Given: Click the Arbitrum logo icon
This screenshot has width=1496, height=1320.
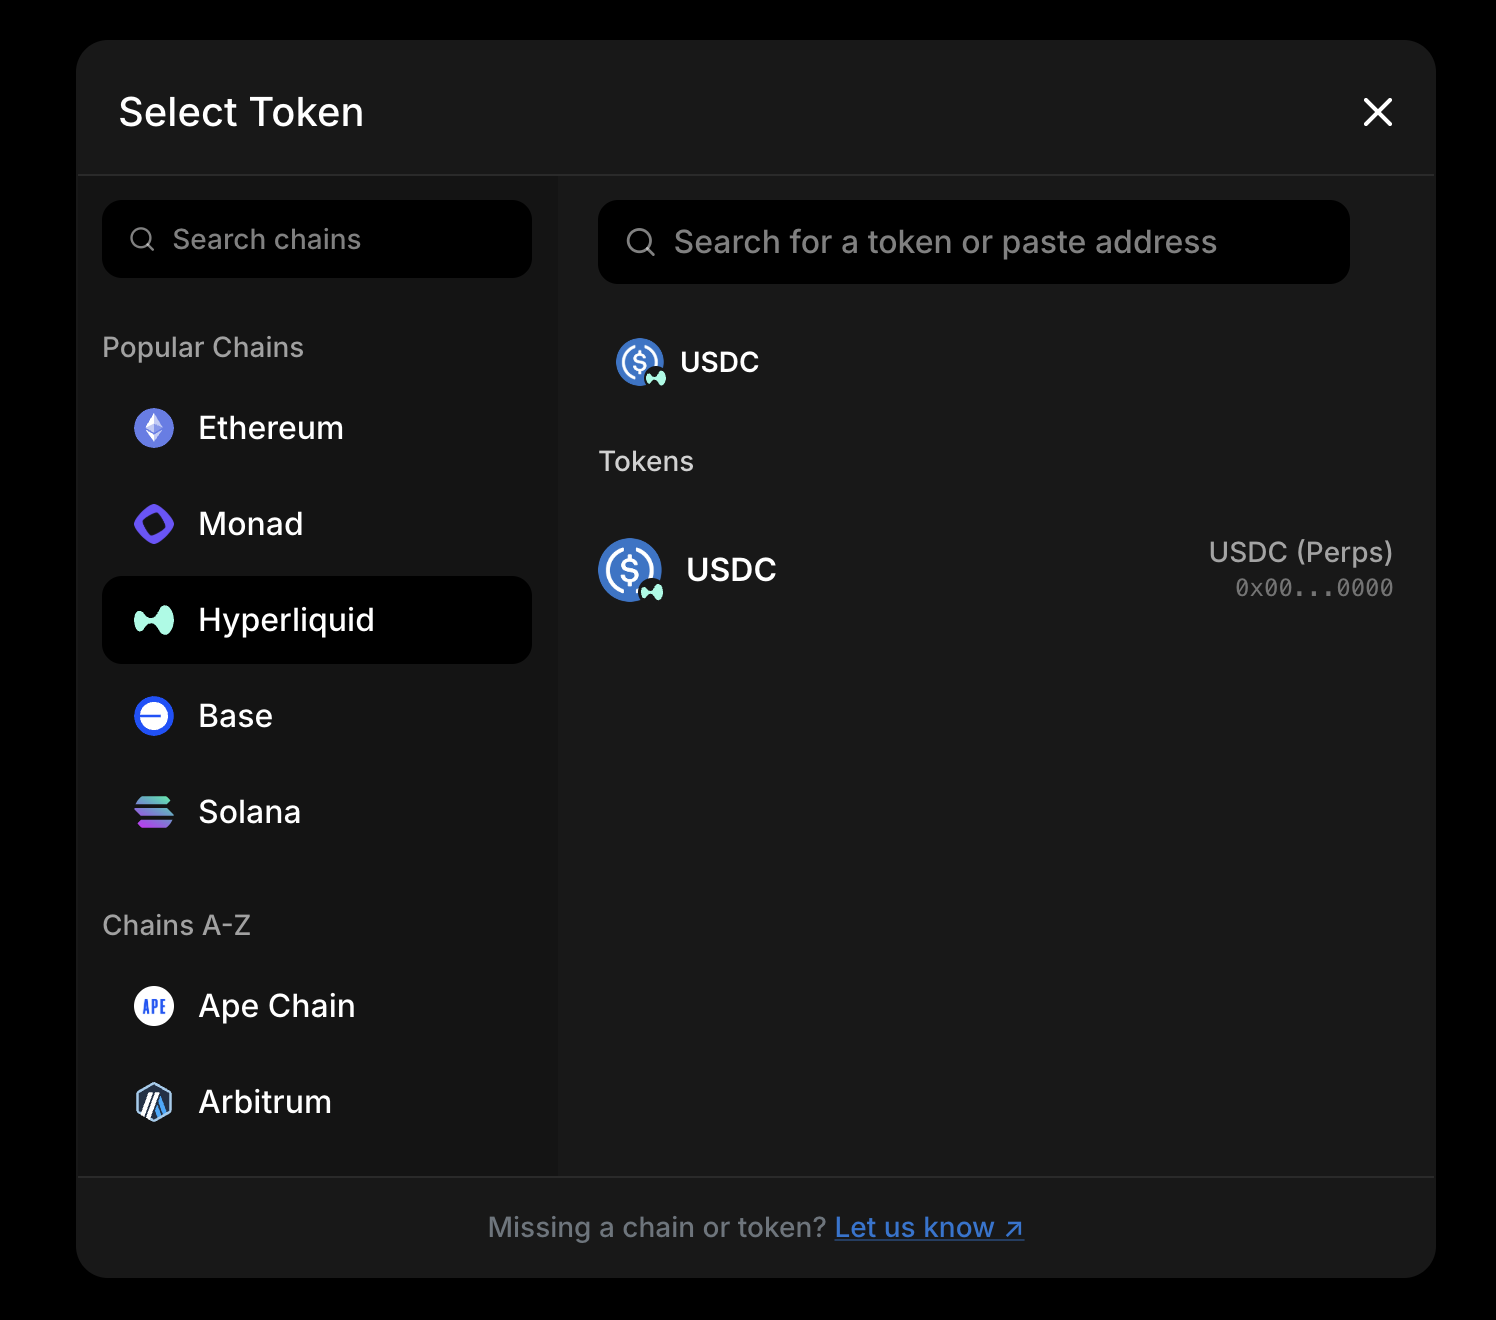Looking at the screenshot, I should point(154,1102).
